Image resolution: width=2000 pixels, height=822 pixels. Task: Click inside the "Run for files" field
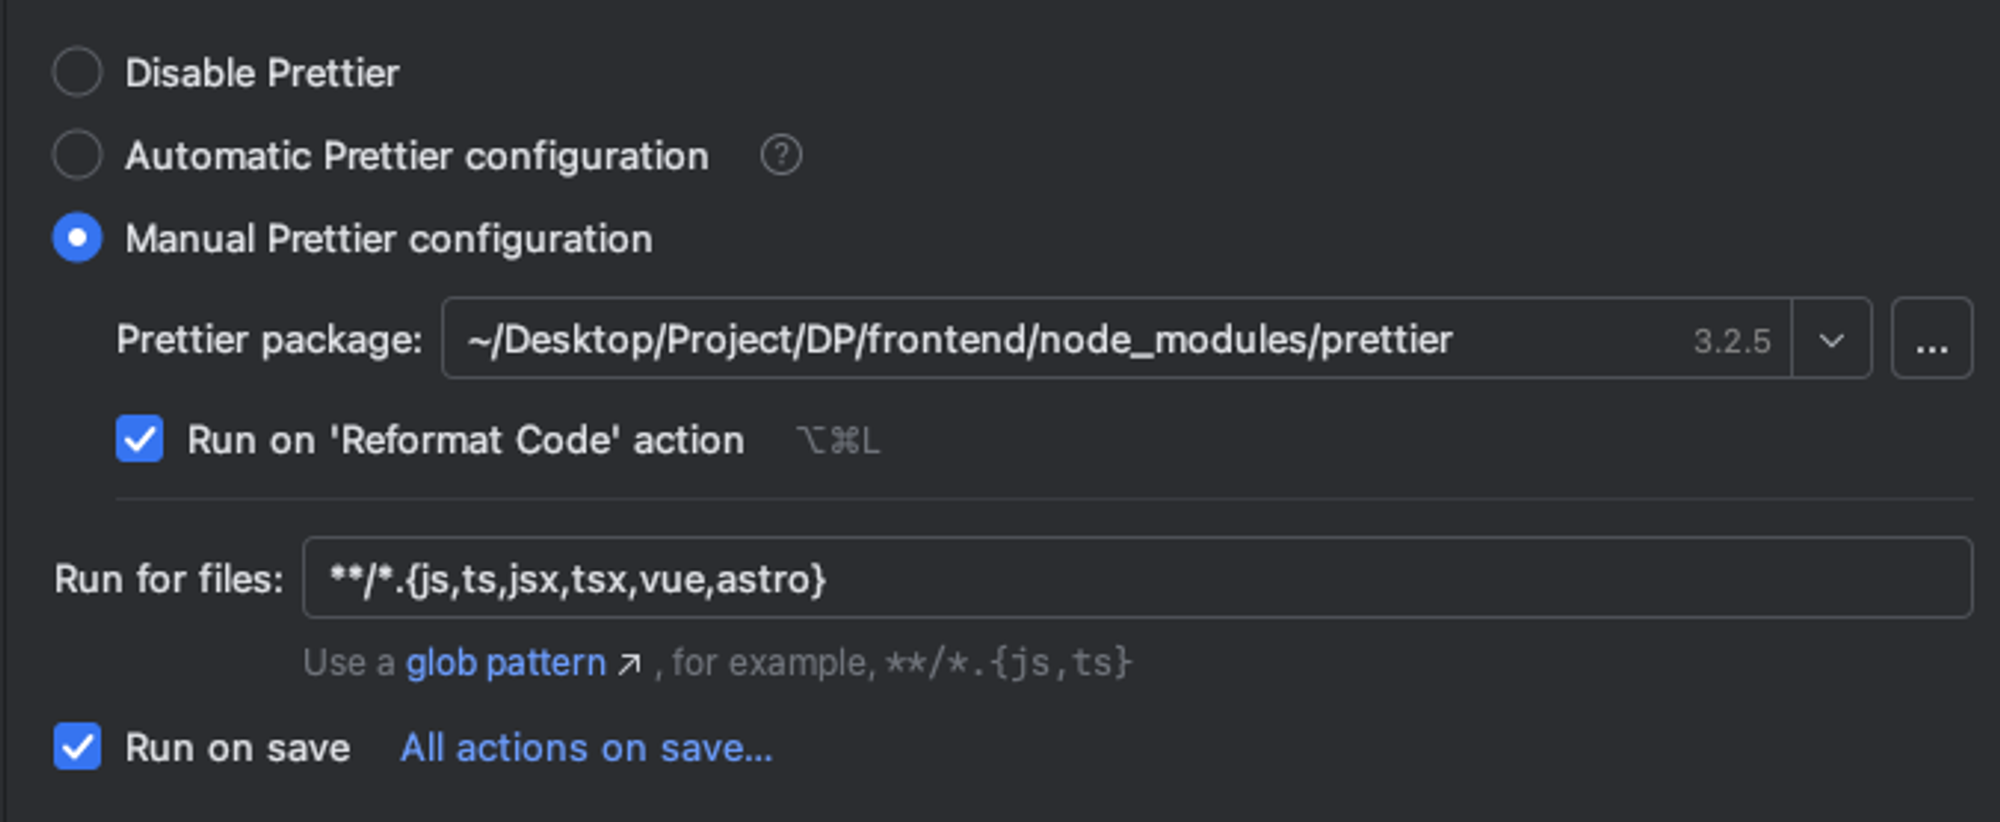(900, 578)
